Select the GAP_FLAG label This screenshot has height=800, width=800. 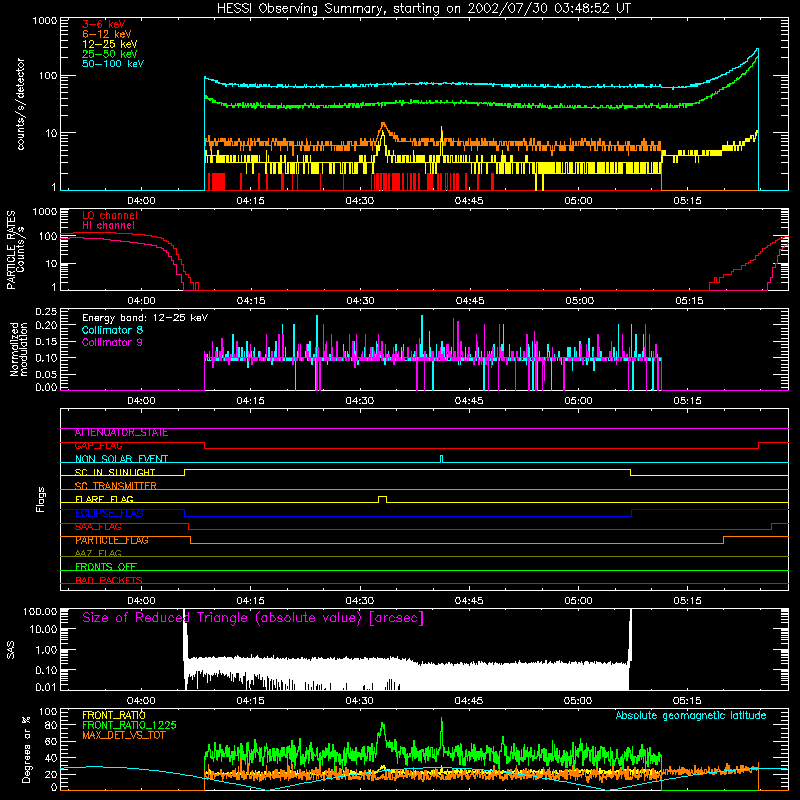[x=98, y=446]
